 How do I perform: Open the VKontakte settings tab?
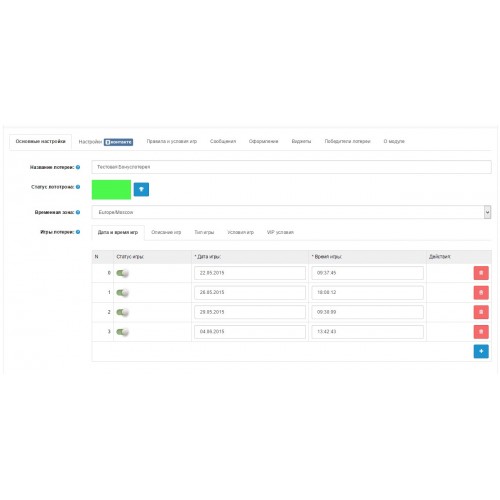tap(106, 142)
